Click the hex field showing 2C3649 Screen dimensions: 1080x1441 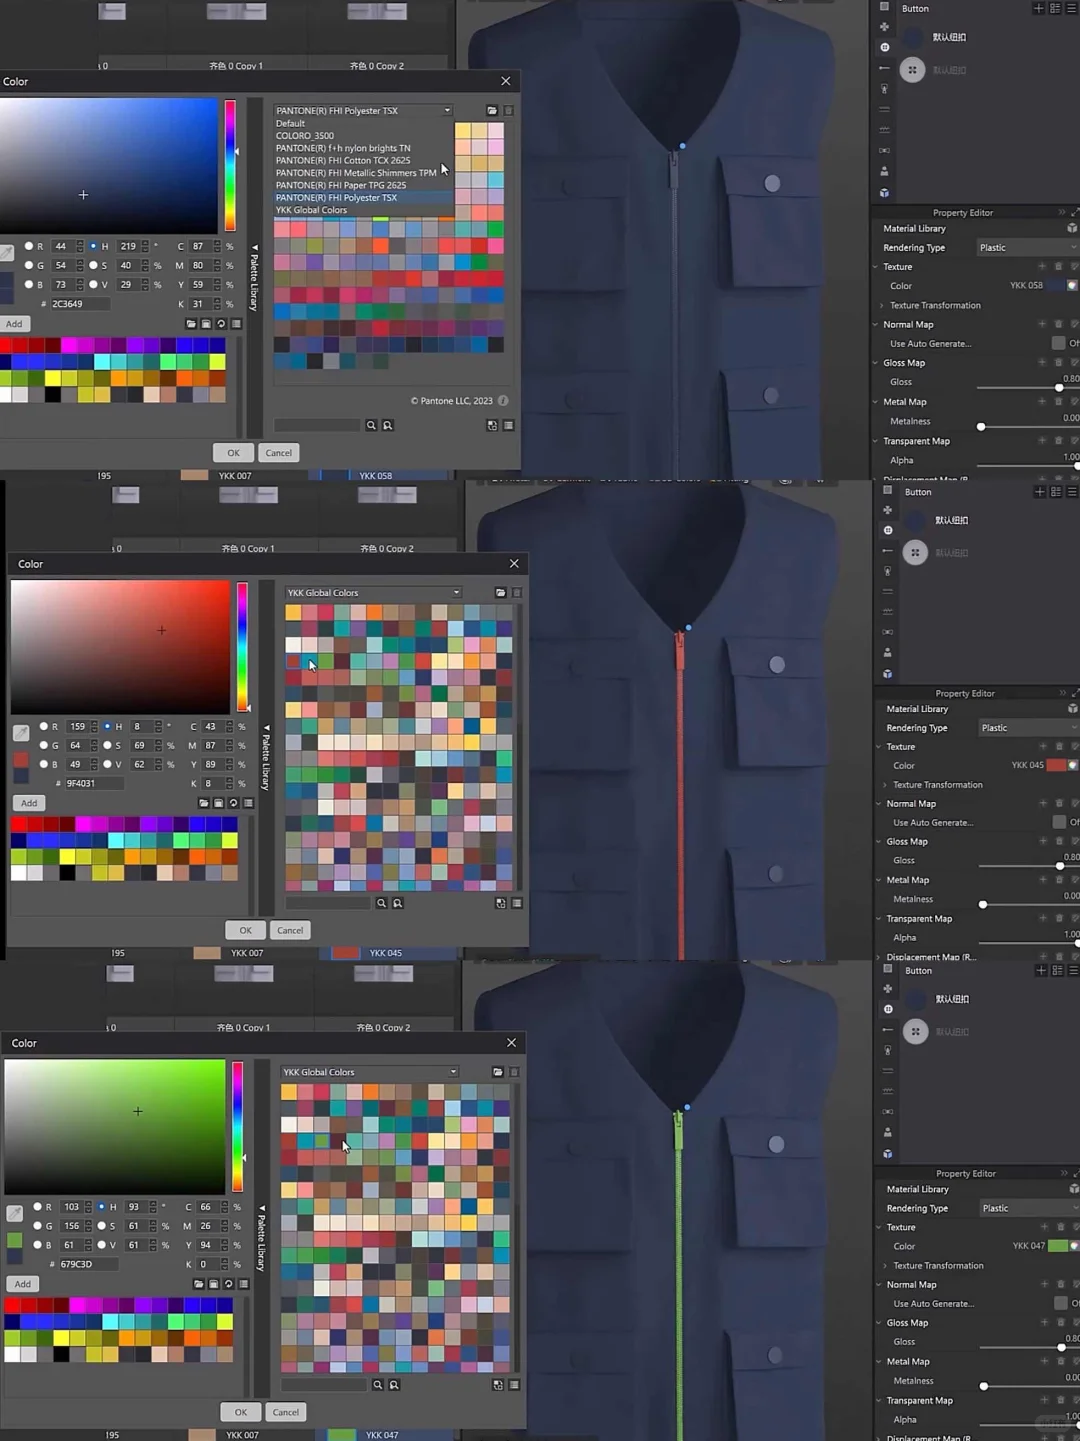tap(80, 304)
